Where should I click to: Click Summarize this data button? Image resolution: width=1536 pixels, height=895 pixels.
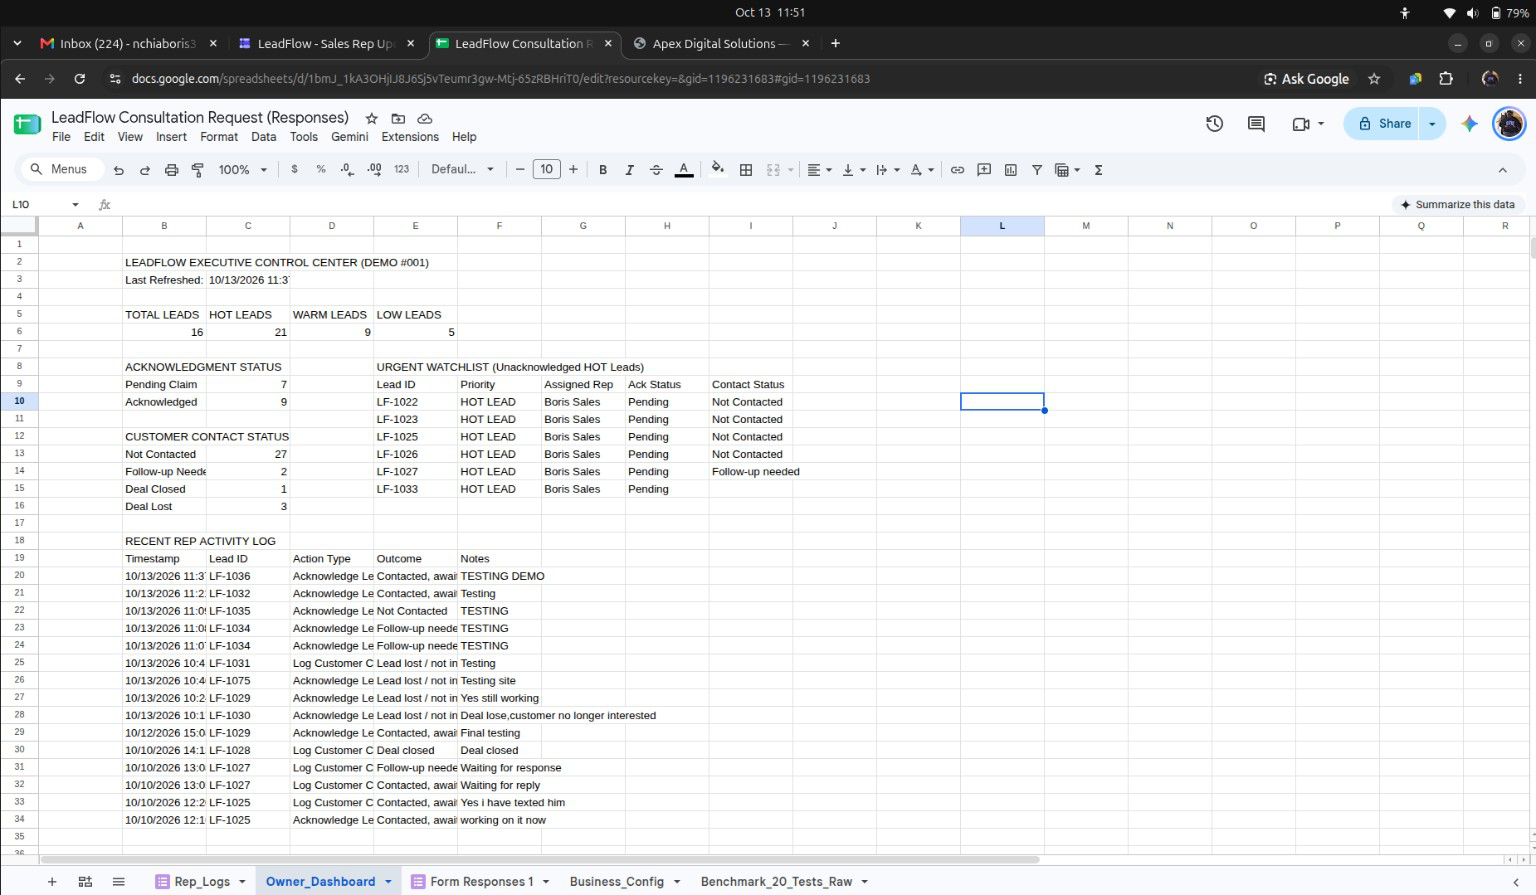1458,205
